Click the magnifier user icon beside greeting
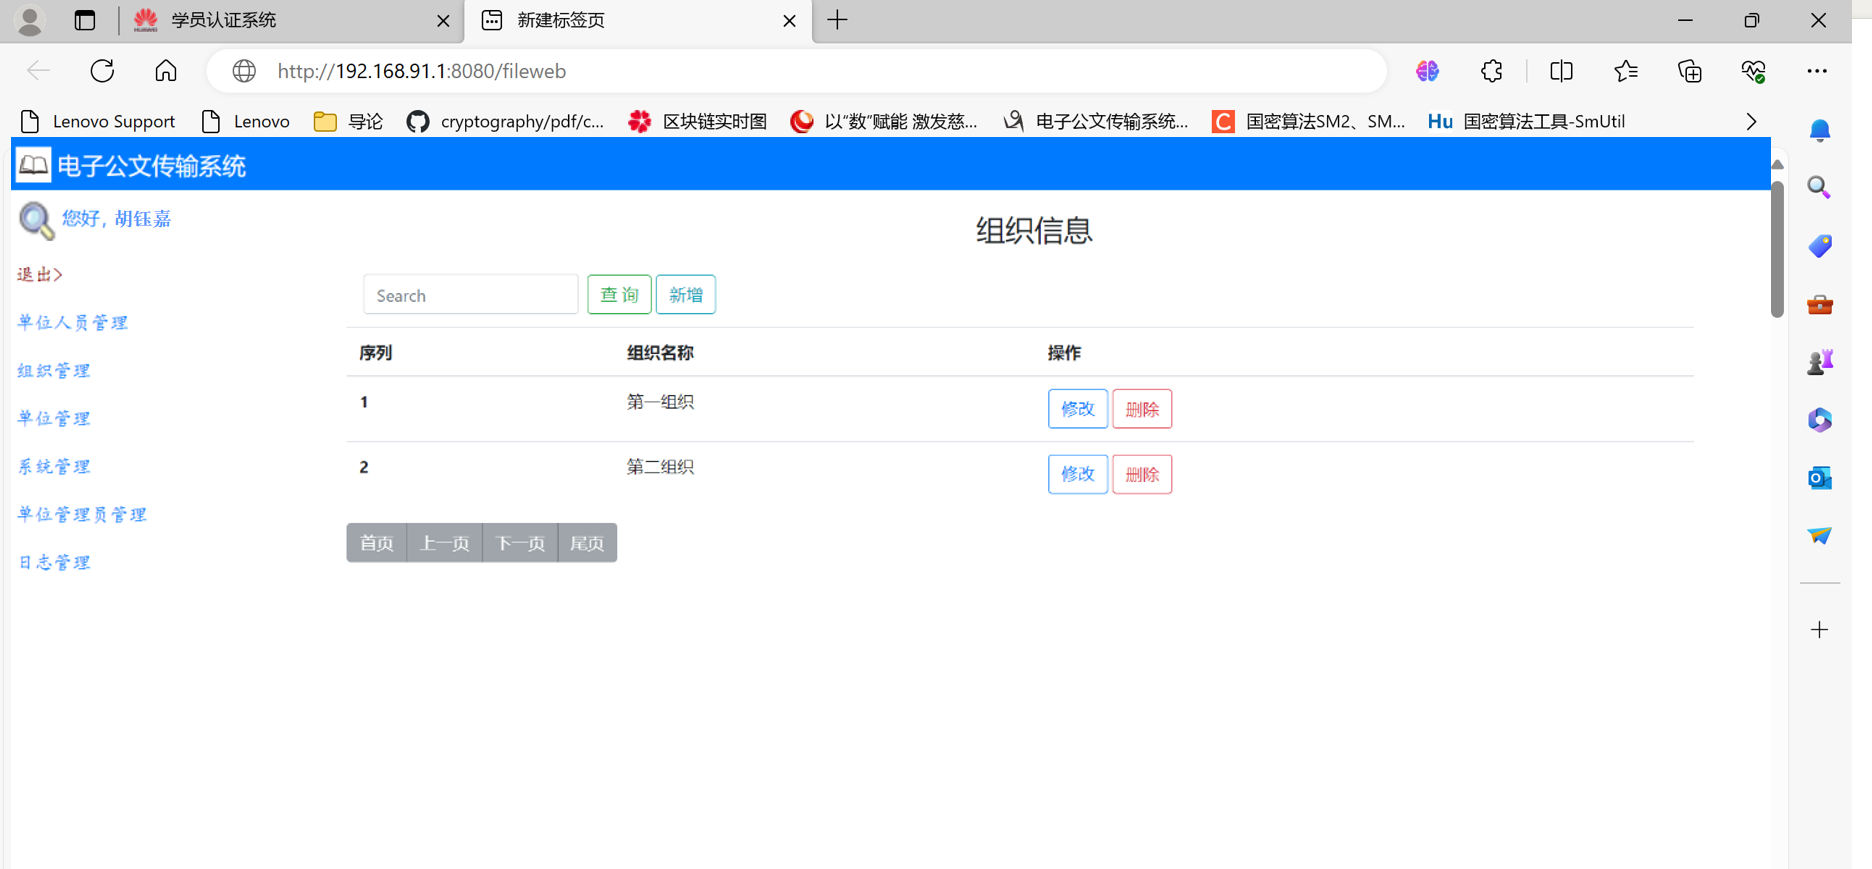The width and height of the screenshot is (1872, 869). (36, 220)
